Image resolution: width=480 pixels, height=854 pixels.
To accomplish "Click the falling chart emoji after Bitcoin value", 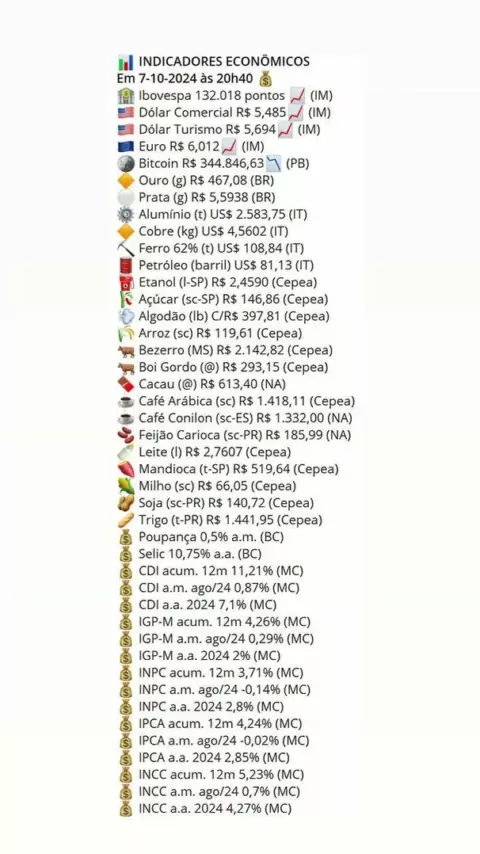I will pyautogui.click(x=274, y=164).
